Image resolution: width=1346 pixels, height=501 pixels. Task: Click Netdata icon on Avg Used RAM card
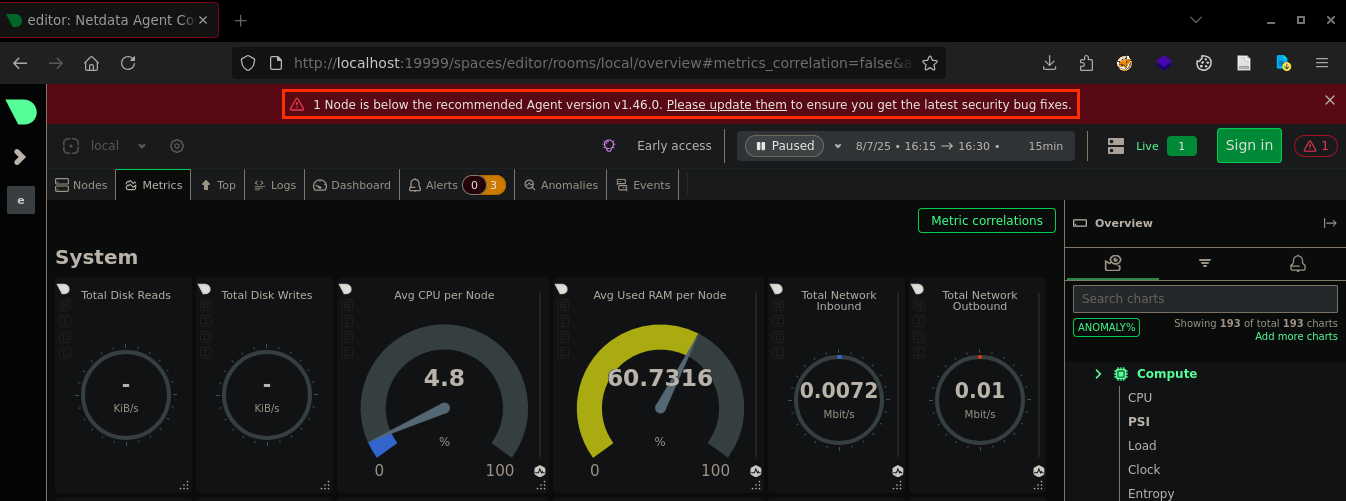(x=562, y=289)
